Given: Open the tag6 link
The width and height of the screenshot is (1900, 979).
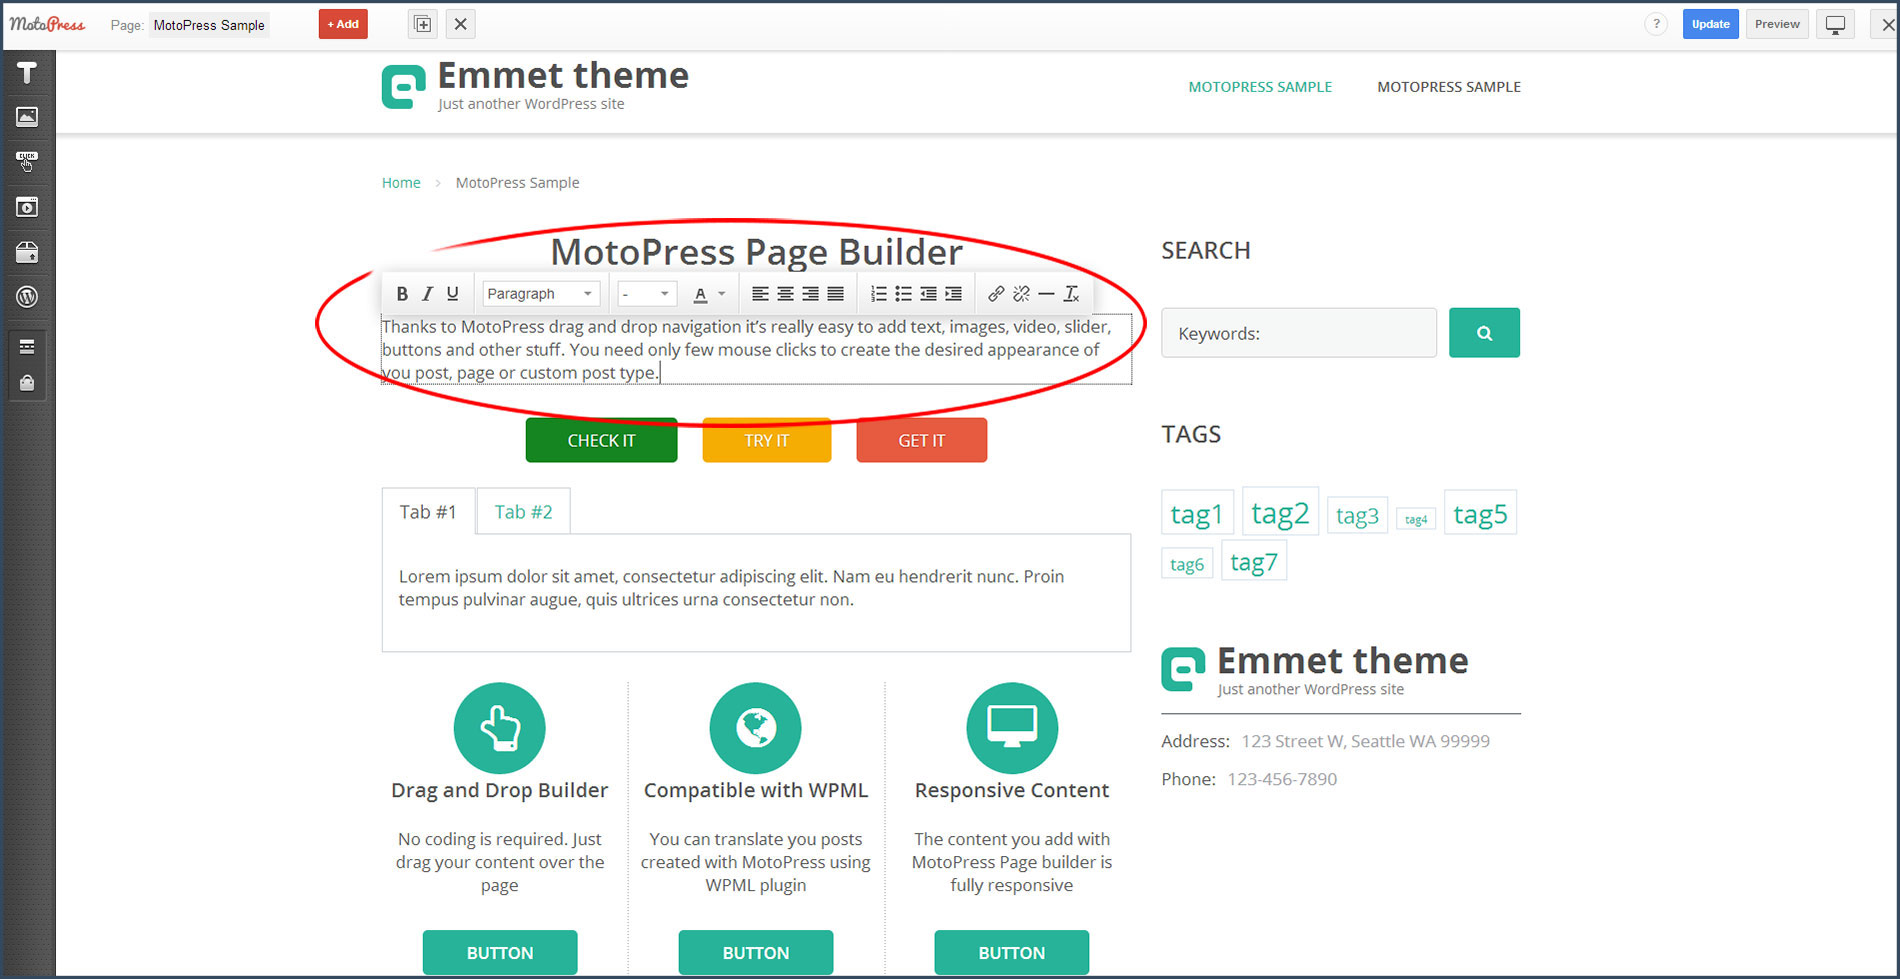Looking at the screenshot, I should pos(1187,564).
